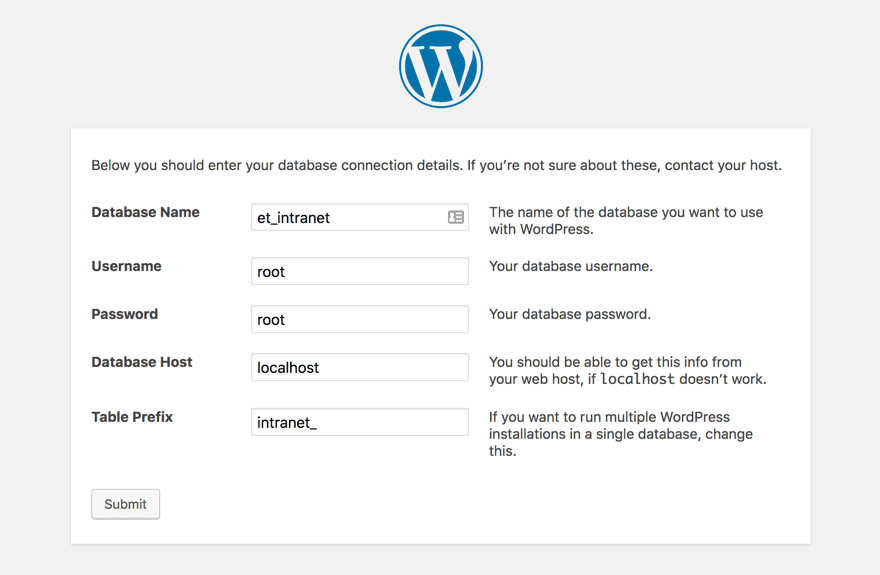The image size is (880, 575).
Task: Click the Database Host field showing localhost
Action: point(359,367)
